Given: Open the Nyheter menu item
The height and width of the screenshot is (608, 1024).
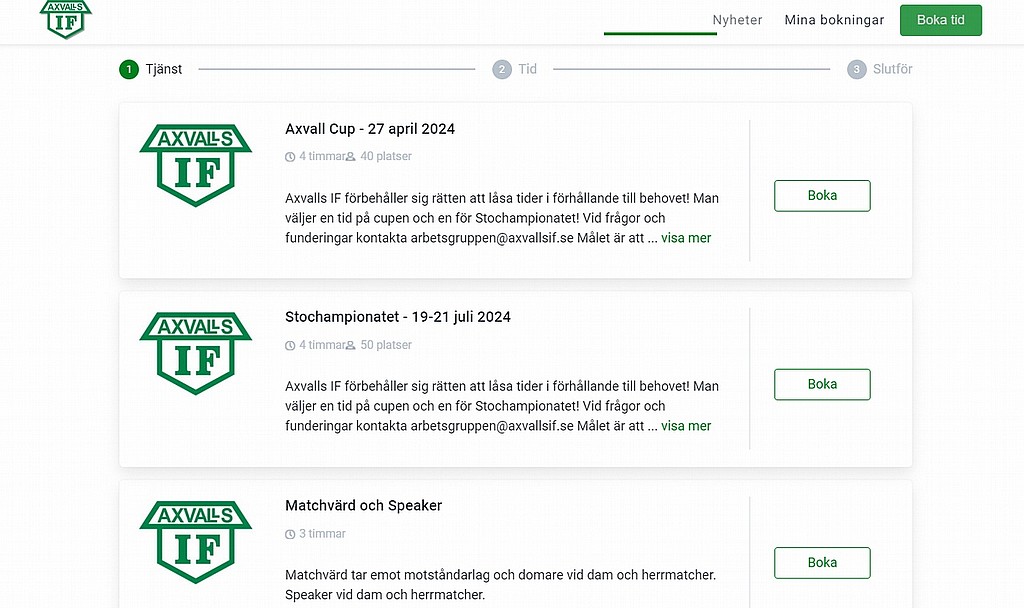Looking at the screenshot, I should [737, 20].
